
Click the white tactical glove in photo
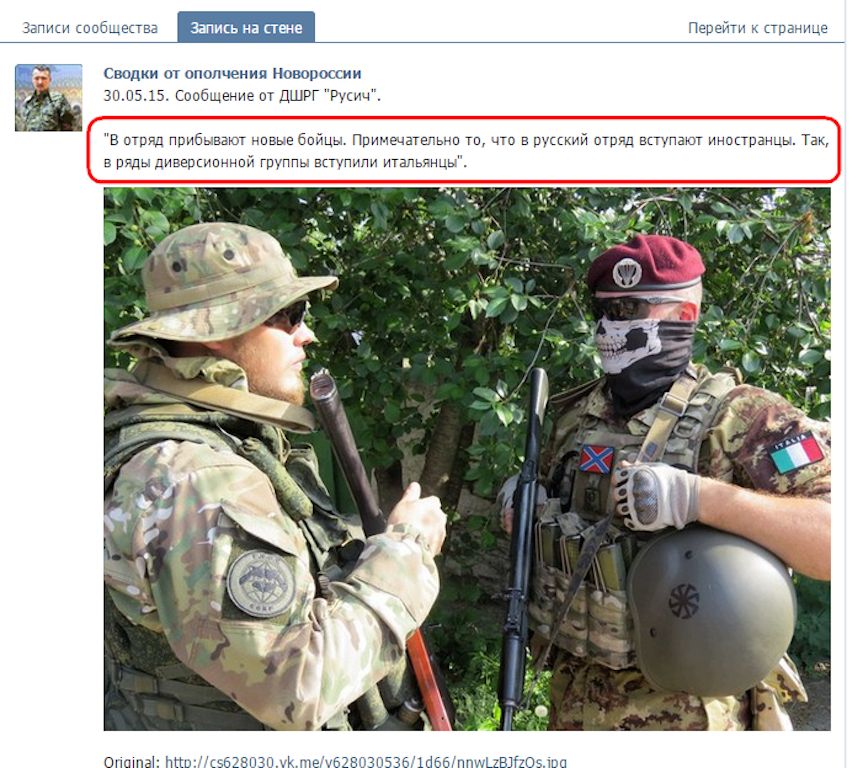click(x=656, y=495)
